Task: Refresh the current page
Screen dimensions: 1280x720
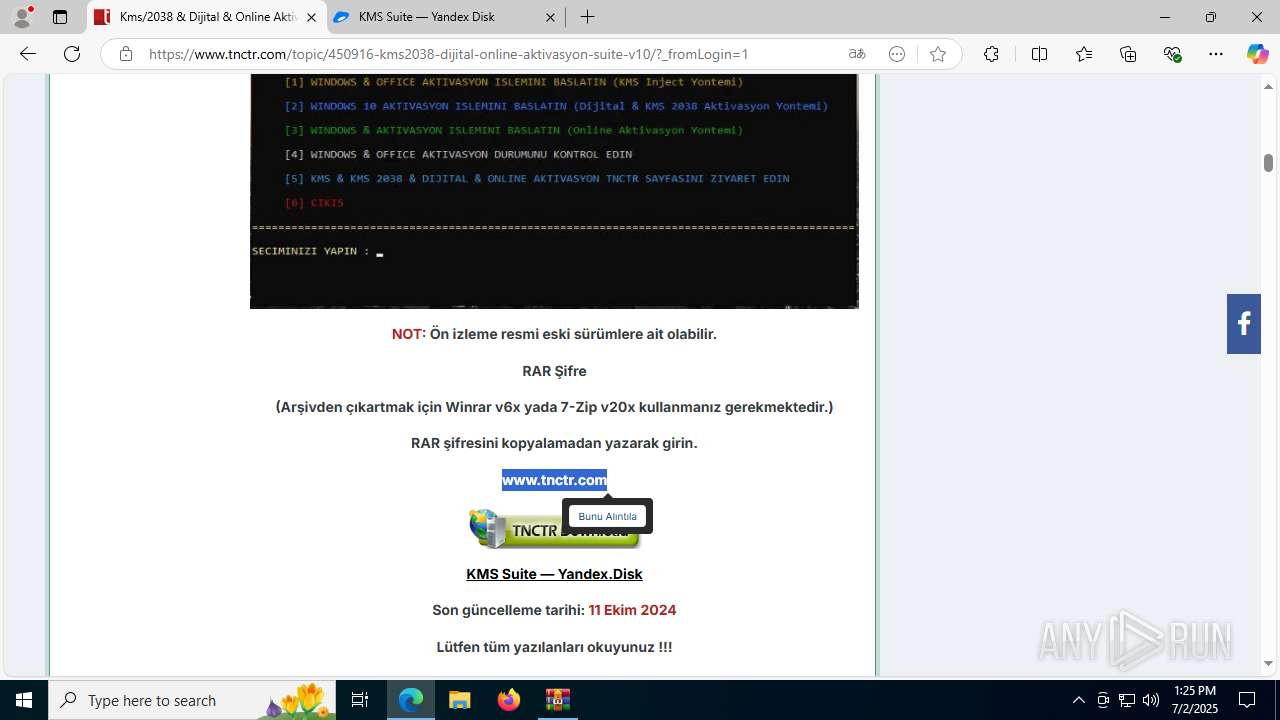Action: point(72,54)
